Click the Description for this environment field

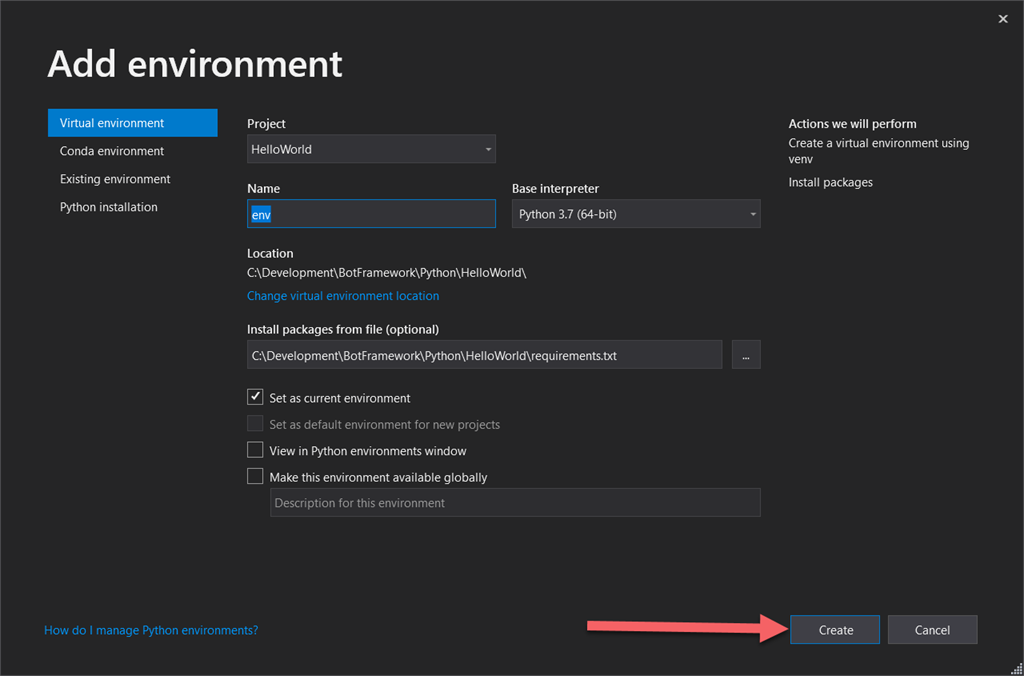(515, 503)
